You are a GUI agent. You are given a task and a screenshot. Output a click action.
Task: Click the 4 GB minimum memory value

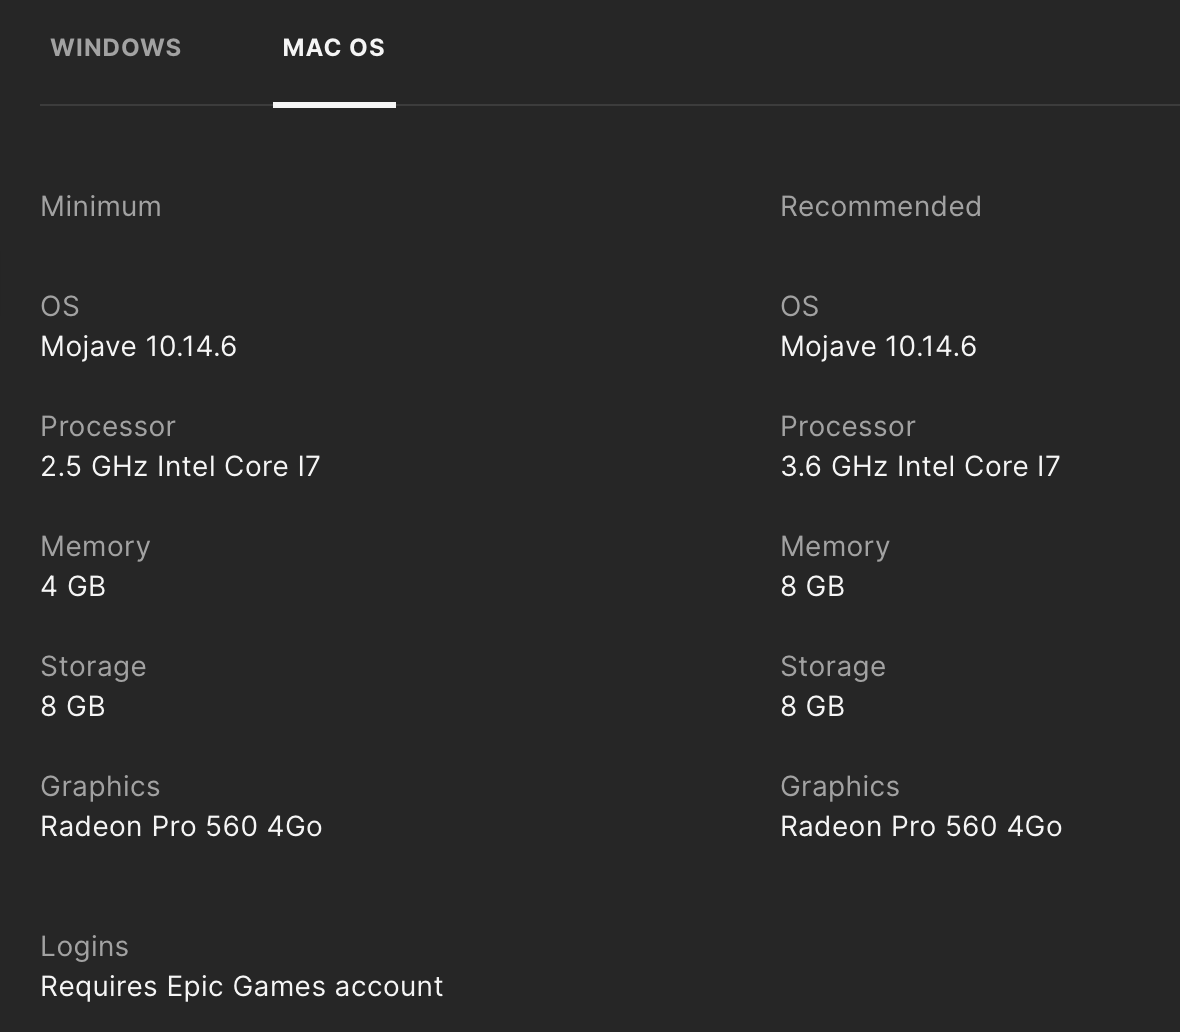73,586
